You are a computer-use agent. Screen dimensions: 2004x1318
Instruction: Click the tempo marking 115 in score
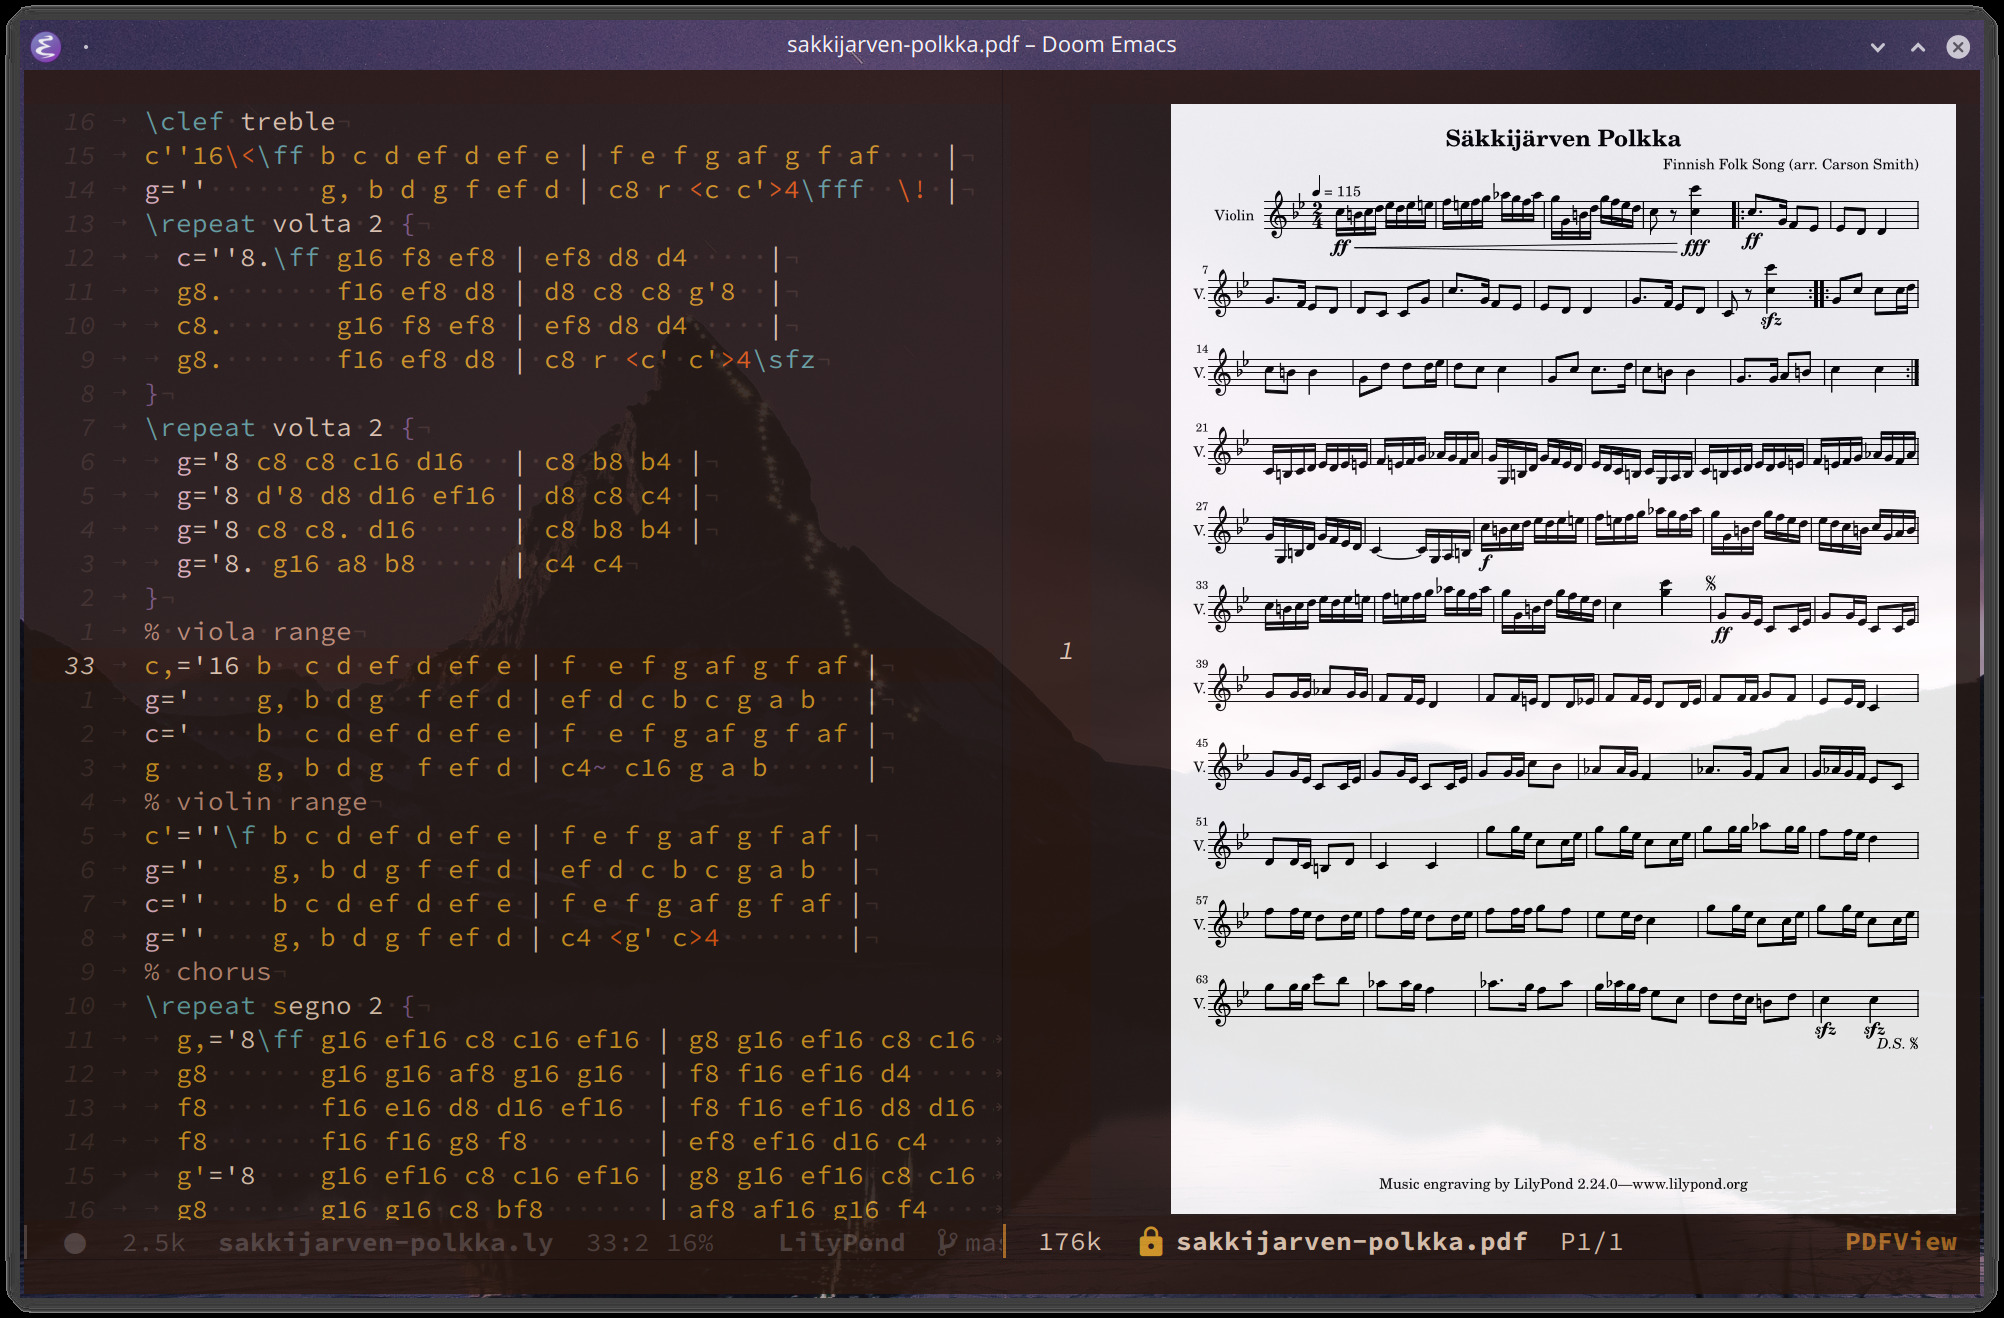1336,189
